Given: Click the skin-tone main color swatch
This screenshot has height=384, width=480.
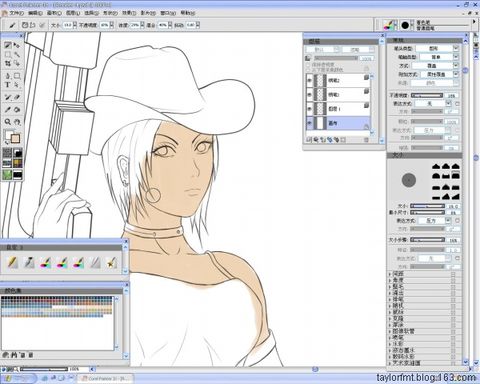Looking at the screenshot, I should click(15, 138).
